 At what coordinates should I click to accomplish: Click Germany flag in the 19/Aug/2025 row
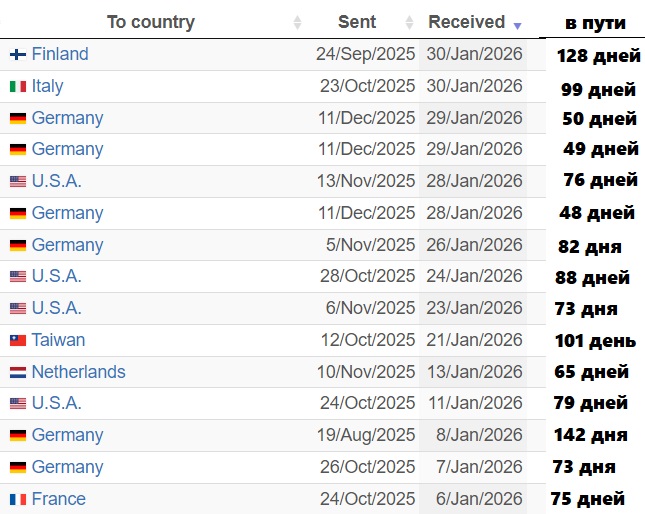pos(18,436)
